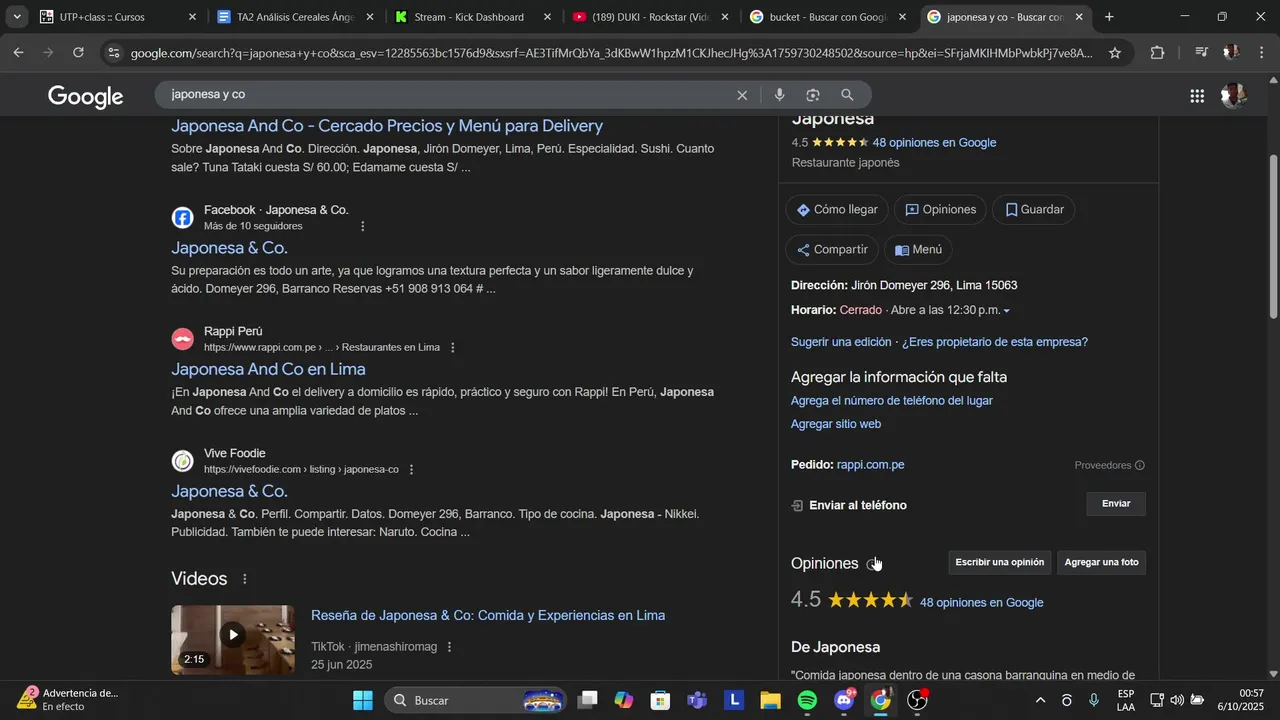Viewport: 1280px width, 720px height.
Task: Open OBS Studio from the taskbar
Action: pos(917,700)
